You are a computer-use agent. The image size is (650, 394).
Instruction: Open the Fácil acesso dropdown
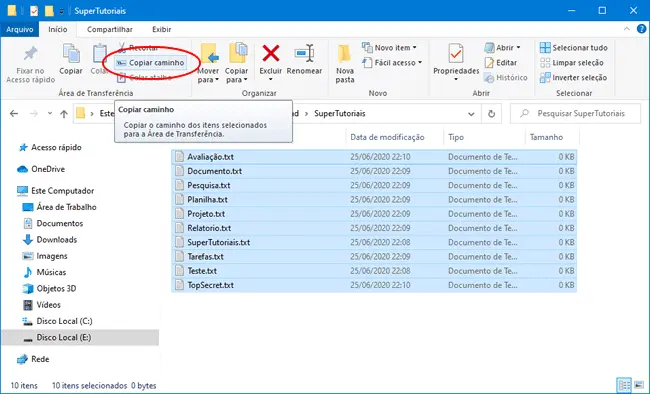click(392, 63)
